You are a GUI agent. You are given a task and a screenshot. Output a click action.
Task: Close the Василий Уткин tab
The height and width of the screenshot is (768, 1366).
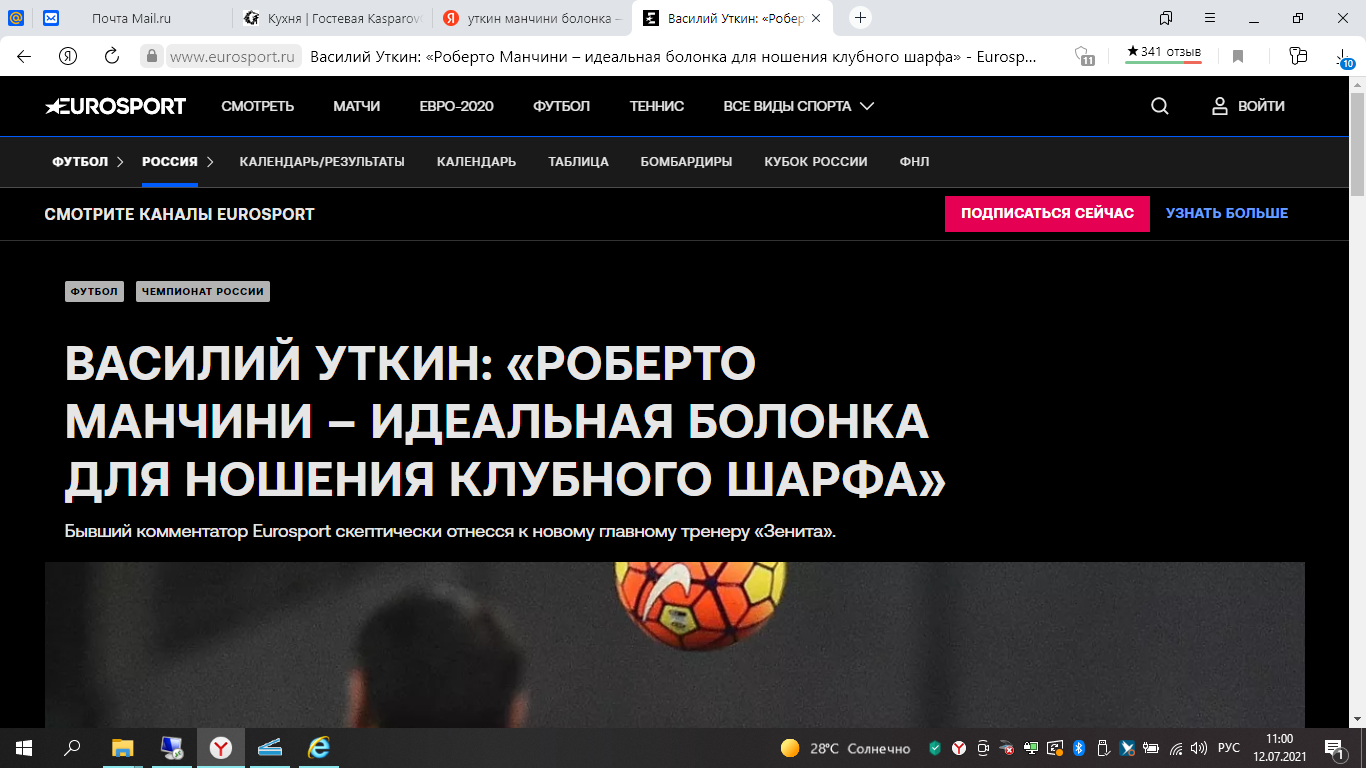(816, 18)
